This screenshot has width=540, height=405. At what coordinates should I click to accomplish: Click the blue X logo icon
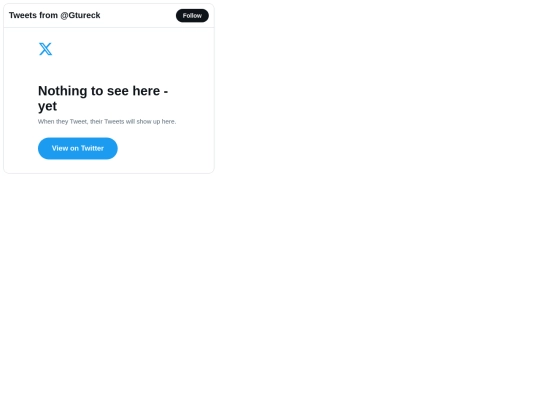click(x=45, y=49)
